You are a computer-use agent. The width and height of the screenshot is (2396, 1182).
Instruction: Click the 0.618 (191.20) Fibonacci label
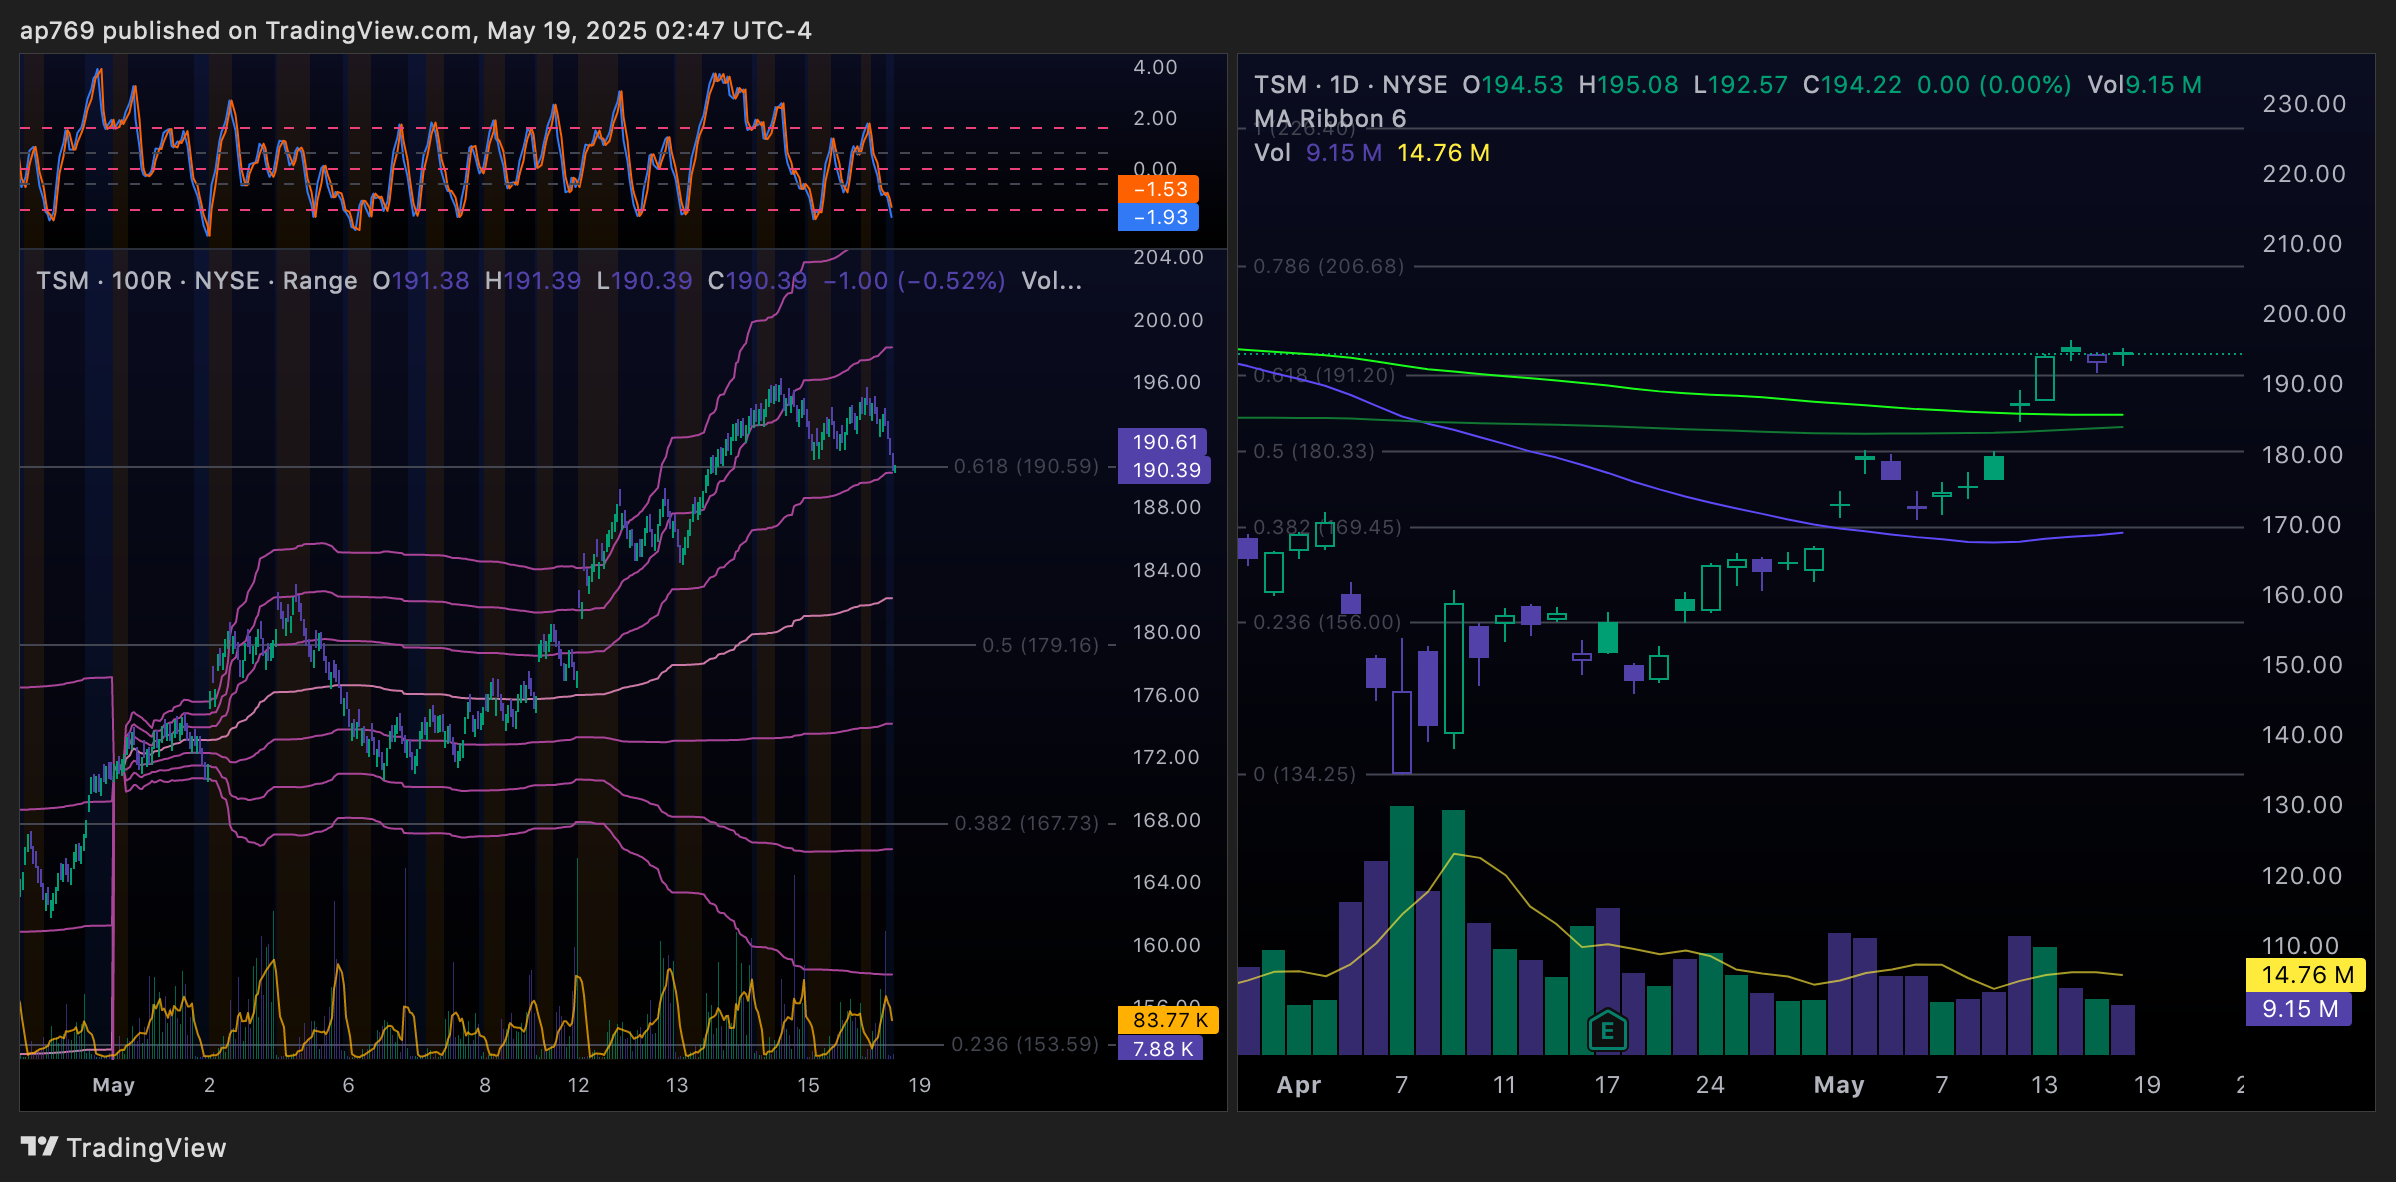1323,375
